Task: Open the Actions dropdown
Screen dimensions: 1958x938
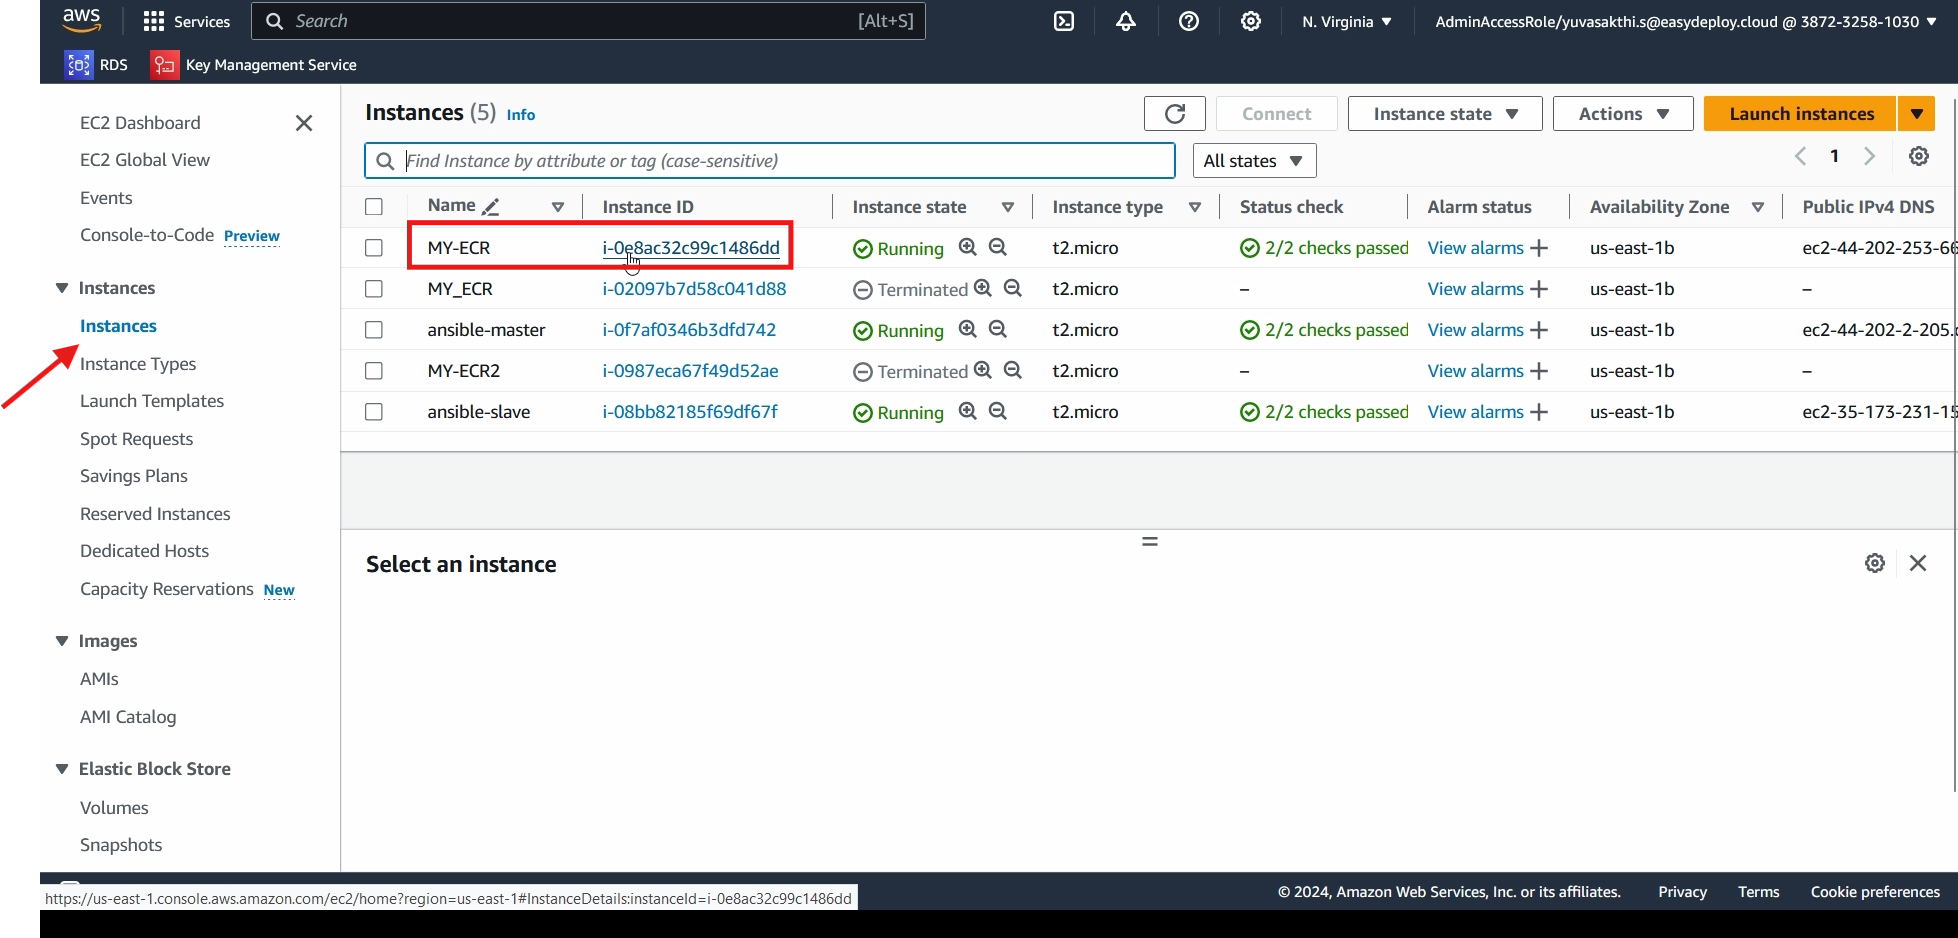Action: coord(1623,114)
